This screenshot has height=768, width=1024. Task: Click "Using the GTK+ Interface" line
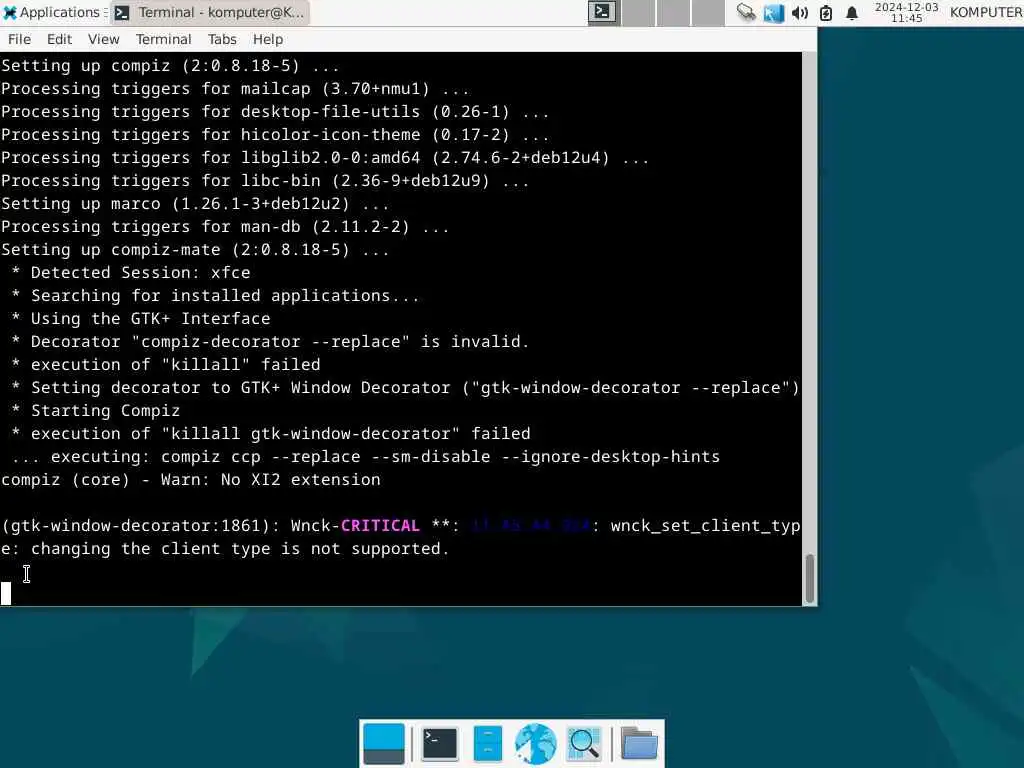[x=140, y=319]
